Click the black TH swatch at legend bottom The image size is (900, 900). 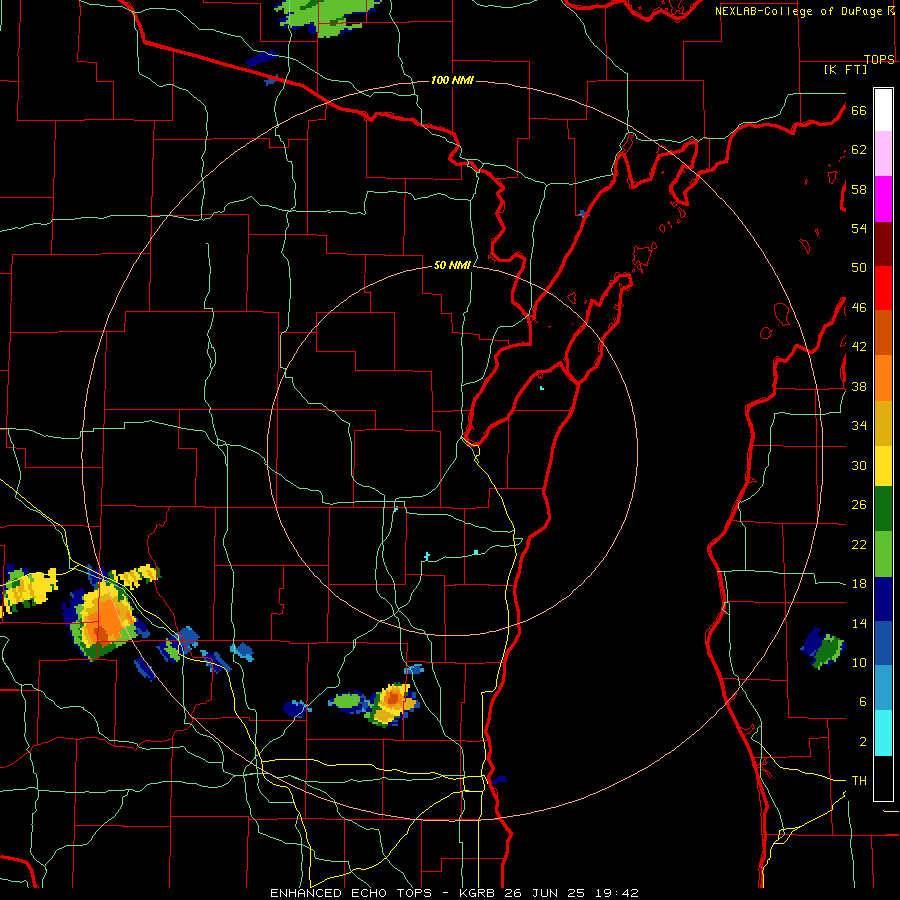(x=883, y=778)
